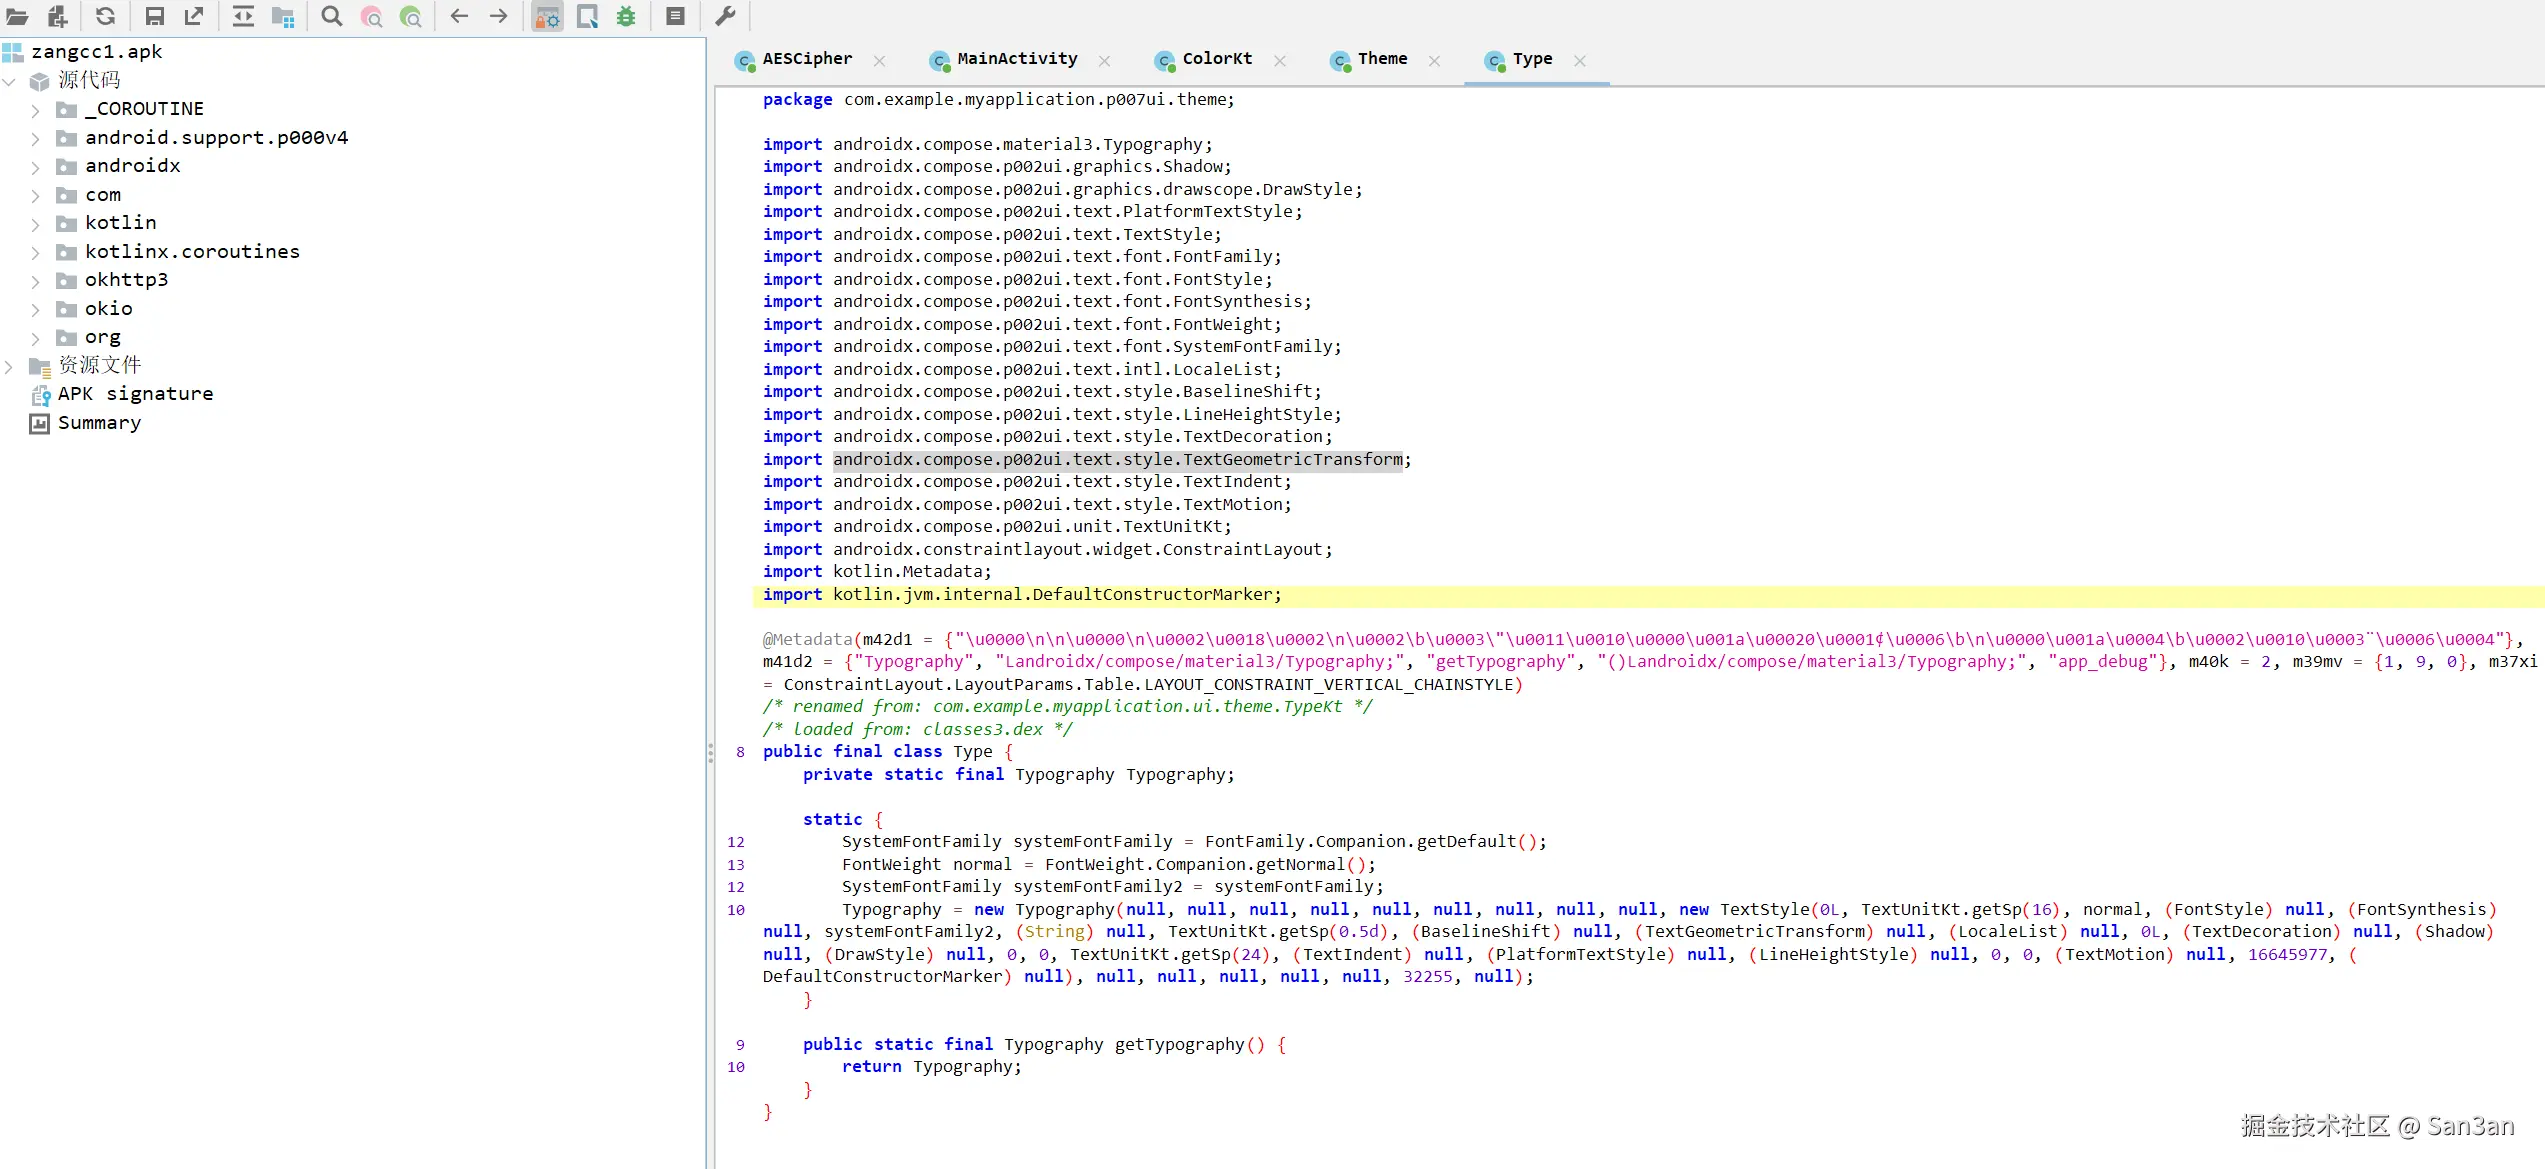Switch to the AESCipher tab
The height and width of the screenshot is (1169, 2545).
pyautogui.click(x=806, y=59)
